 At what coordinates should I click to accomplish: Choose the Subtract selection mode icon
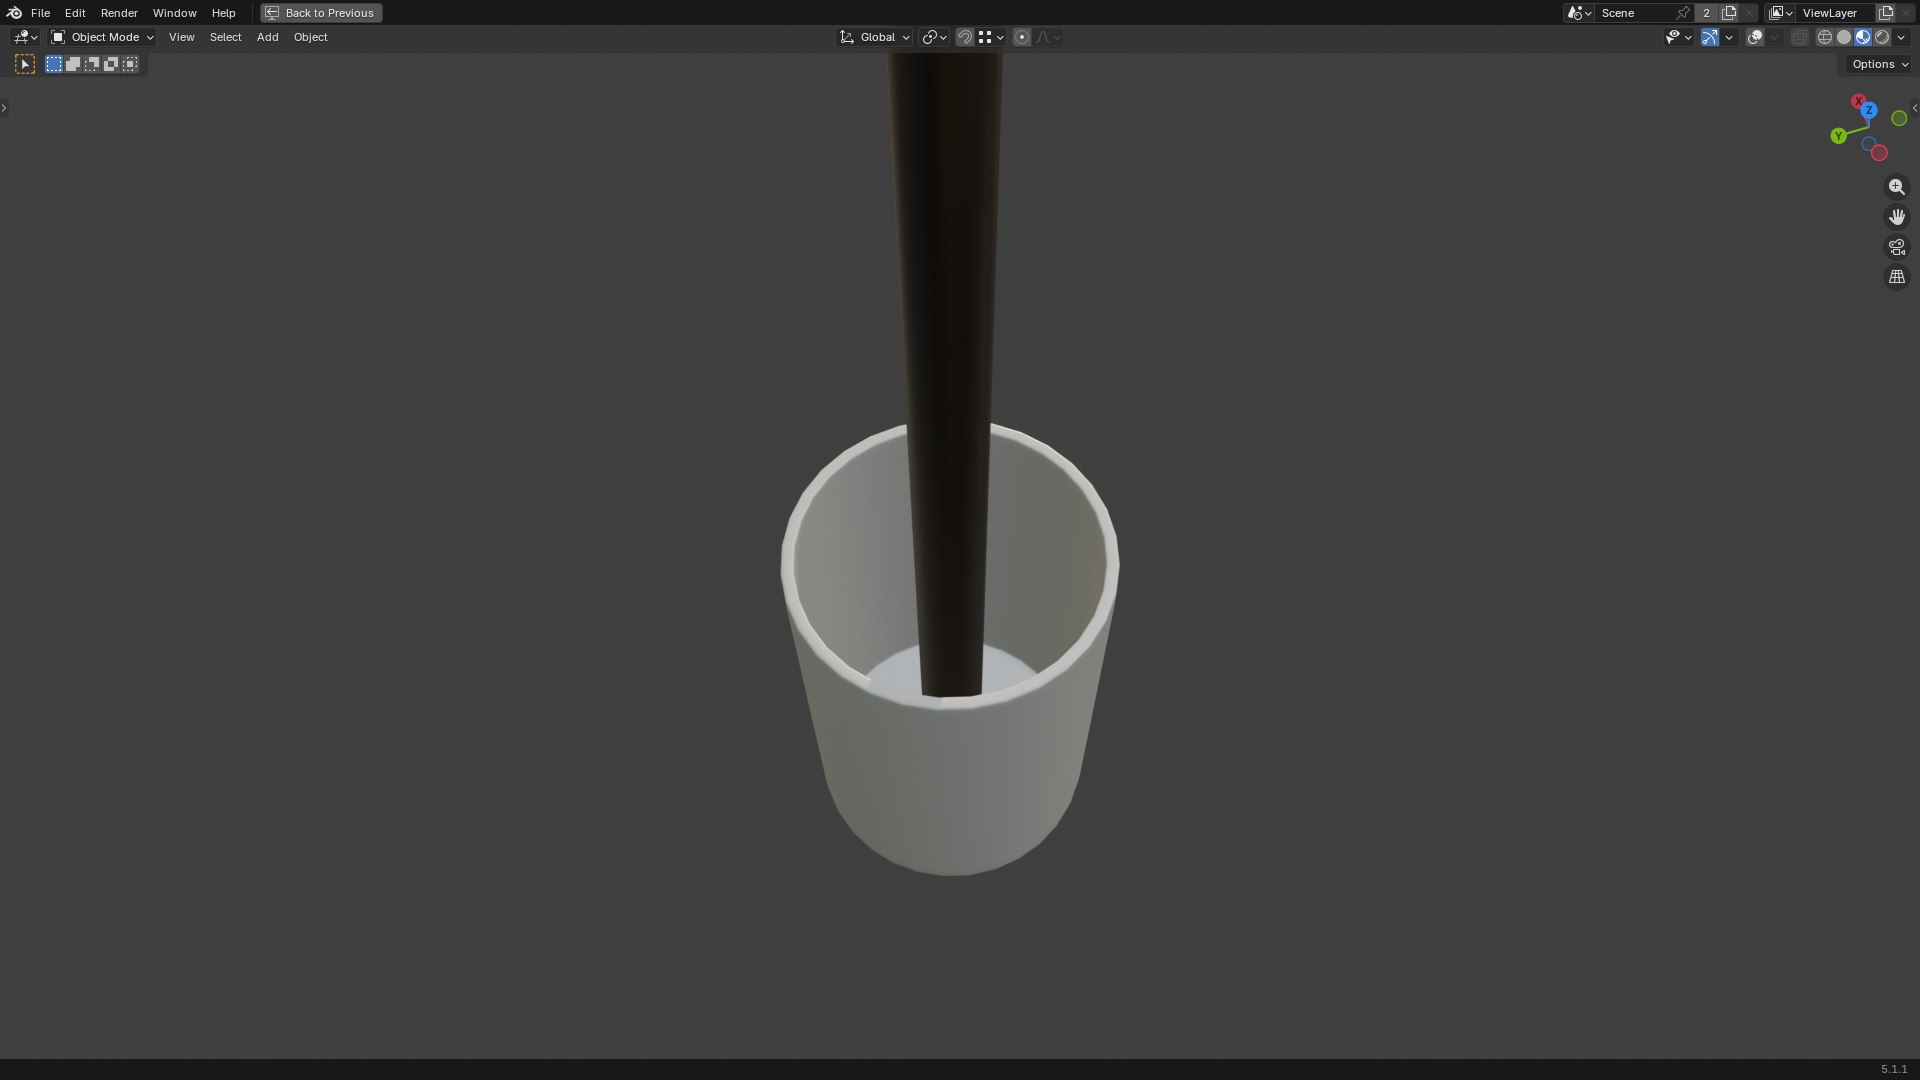[92, 64]
